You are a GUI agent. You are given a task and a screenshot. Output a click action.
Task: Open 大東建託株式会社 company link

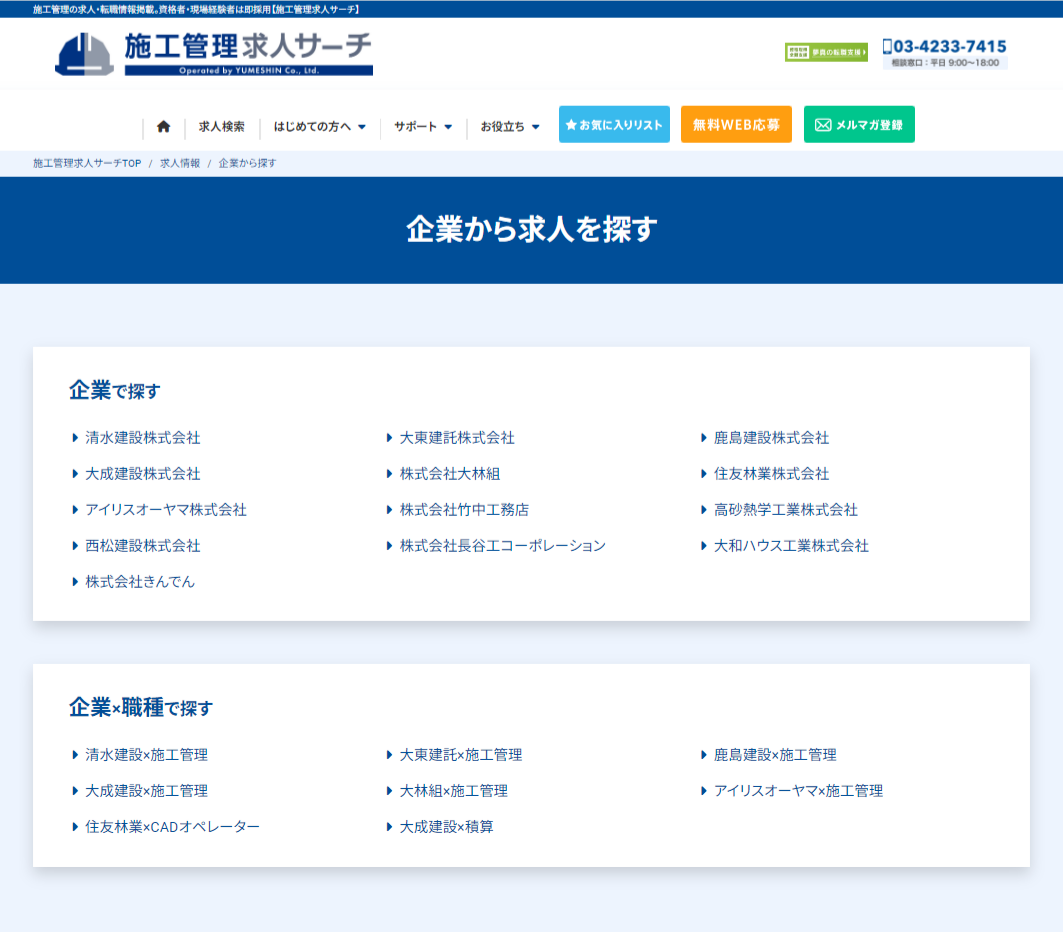[457, 438]
